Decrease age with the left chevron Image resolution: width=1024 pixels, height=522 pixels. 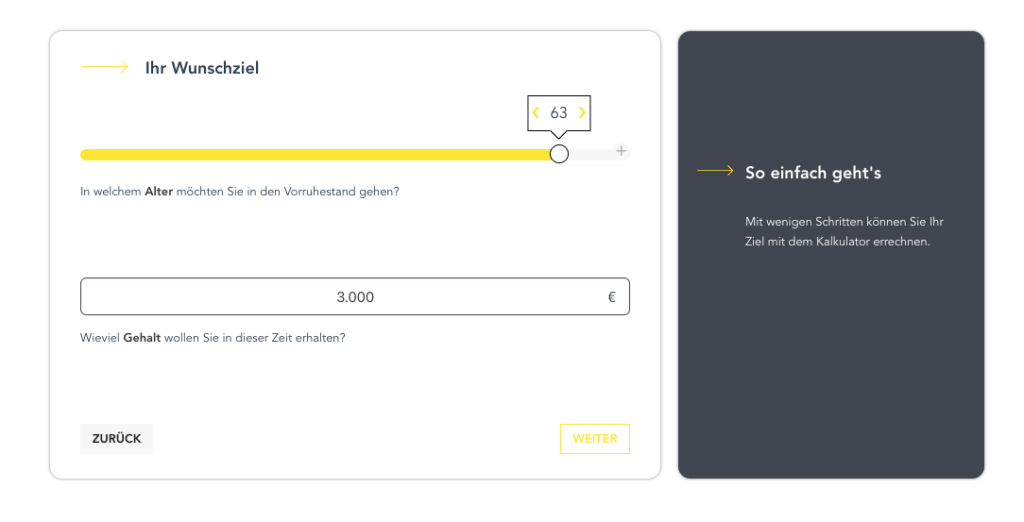536,113
